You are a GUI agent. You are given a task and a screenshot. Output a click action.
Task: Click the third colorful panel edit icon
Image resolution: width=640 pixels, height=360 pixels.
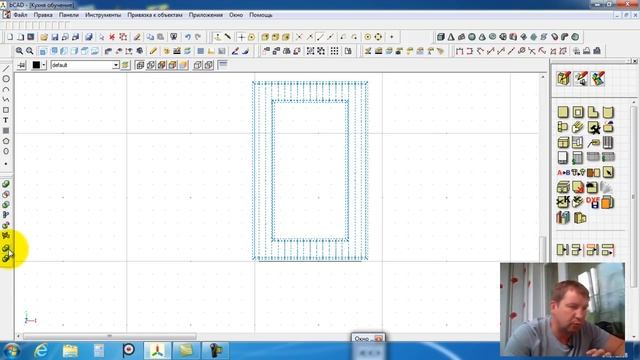click(x=598, y=78)
